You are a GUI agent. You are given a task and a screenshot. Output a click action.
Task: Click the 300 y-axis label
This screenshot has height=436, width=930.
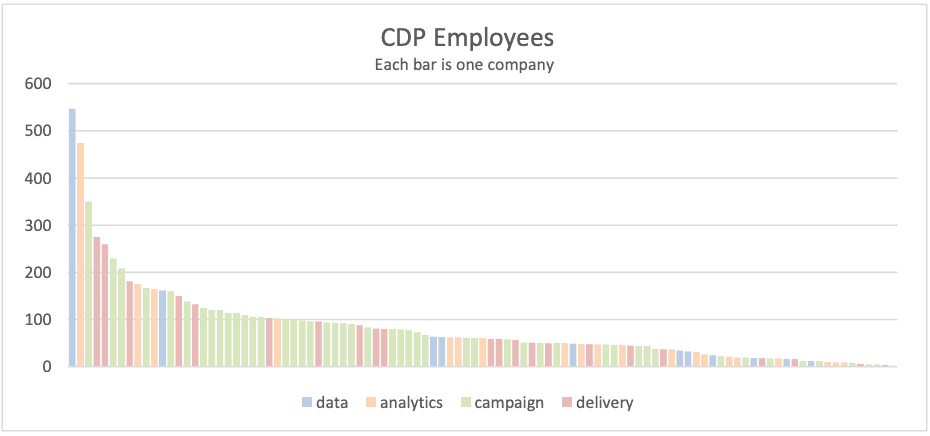38,226
